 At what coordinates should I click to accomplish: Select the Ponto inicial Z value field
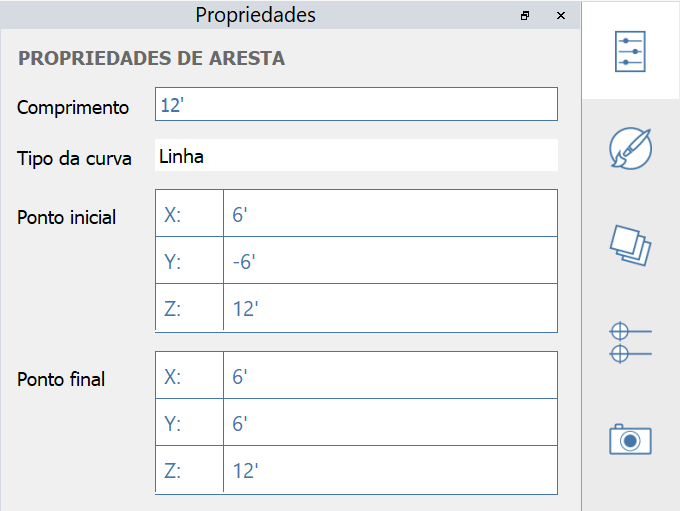point(390,308)
